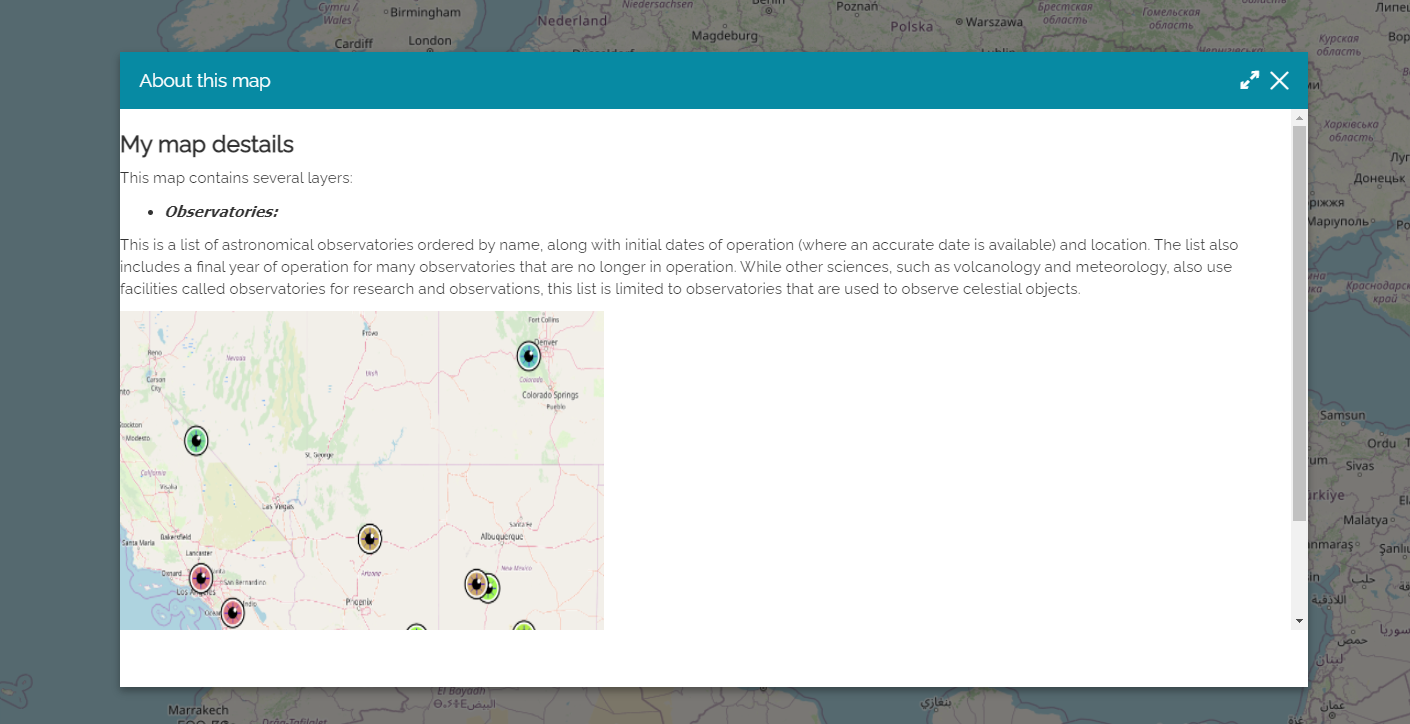Click the teal eye marker near Denver
The image size is (1410, 724).
point(529,356)
